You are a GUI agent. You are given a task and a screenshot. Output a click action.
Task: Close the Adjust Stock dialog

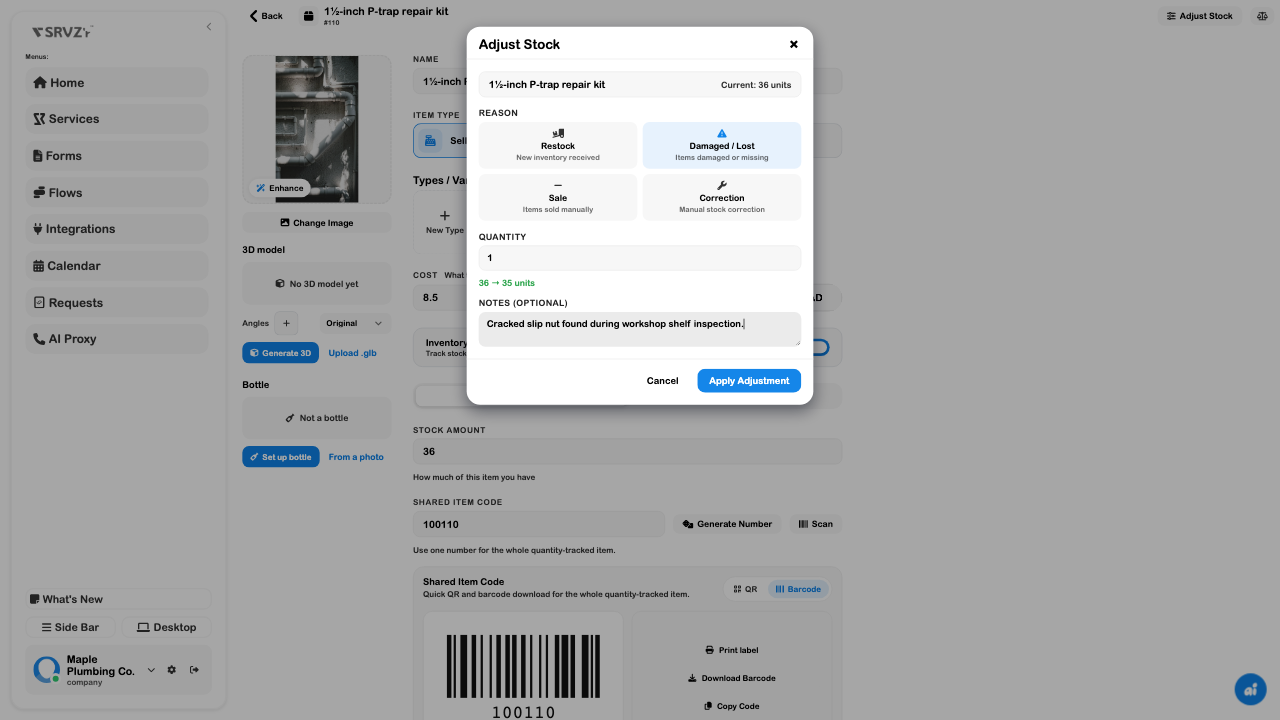point(794,44)
